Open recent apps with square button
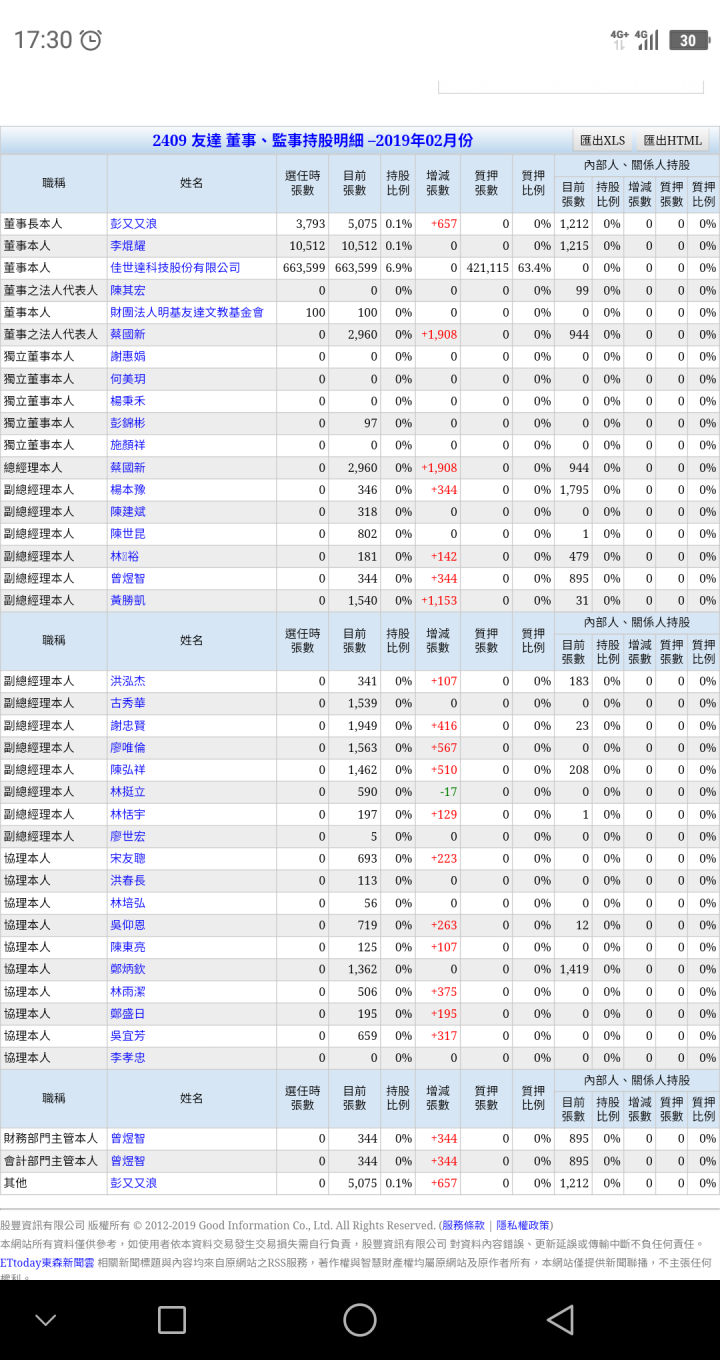The width and height of the screenshot is (720, 1360). click(172, 1319)
